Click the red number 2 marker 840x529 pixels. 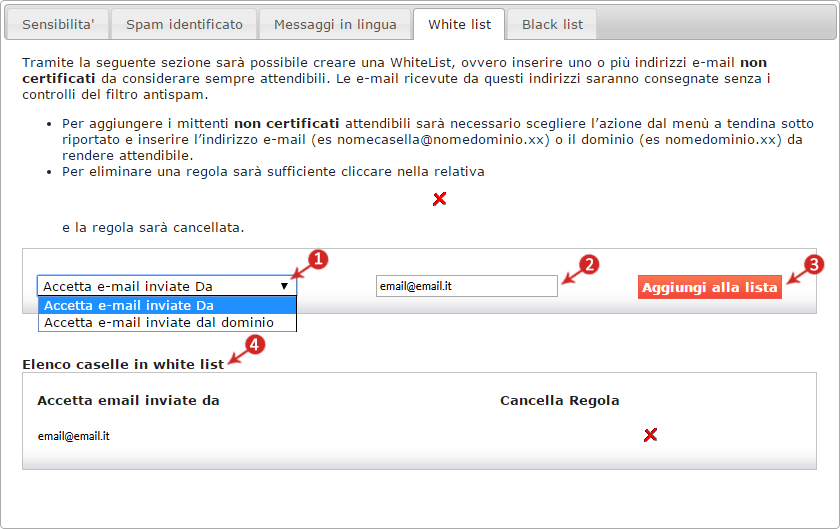point(589,265)
